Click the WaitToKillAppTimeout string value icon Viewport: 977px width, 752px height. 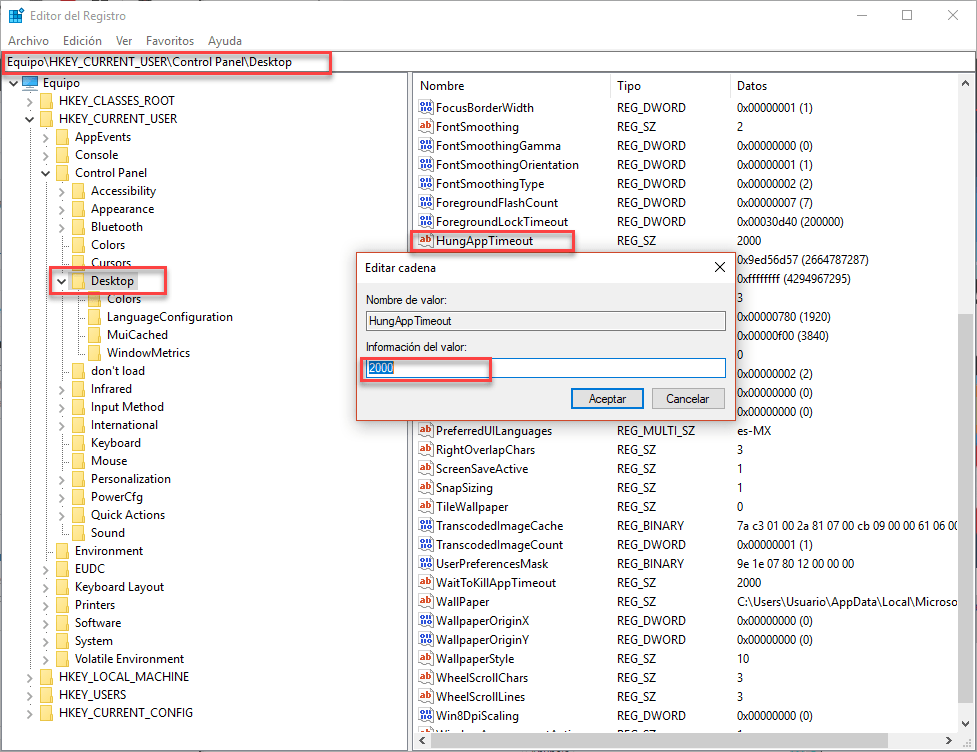(x=425, y=583)
